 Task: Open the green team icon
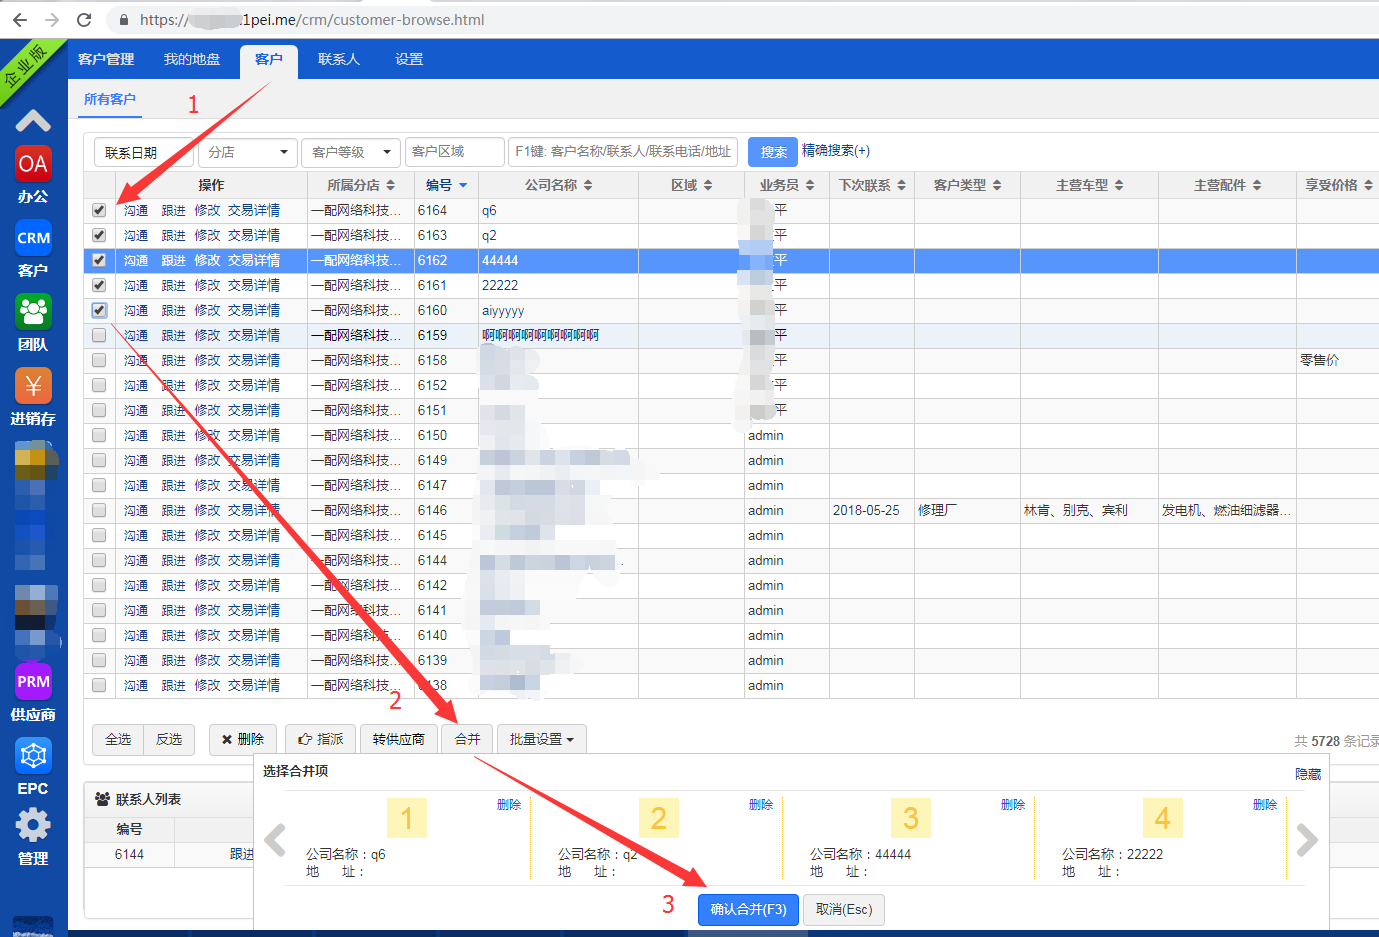[x=33, y=312]
